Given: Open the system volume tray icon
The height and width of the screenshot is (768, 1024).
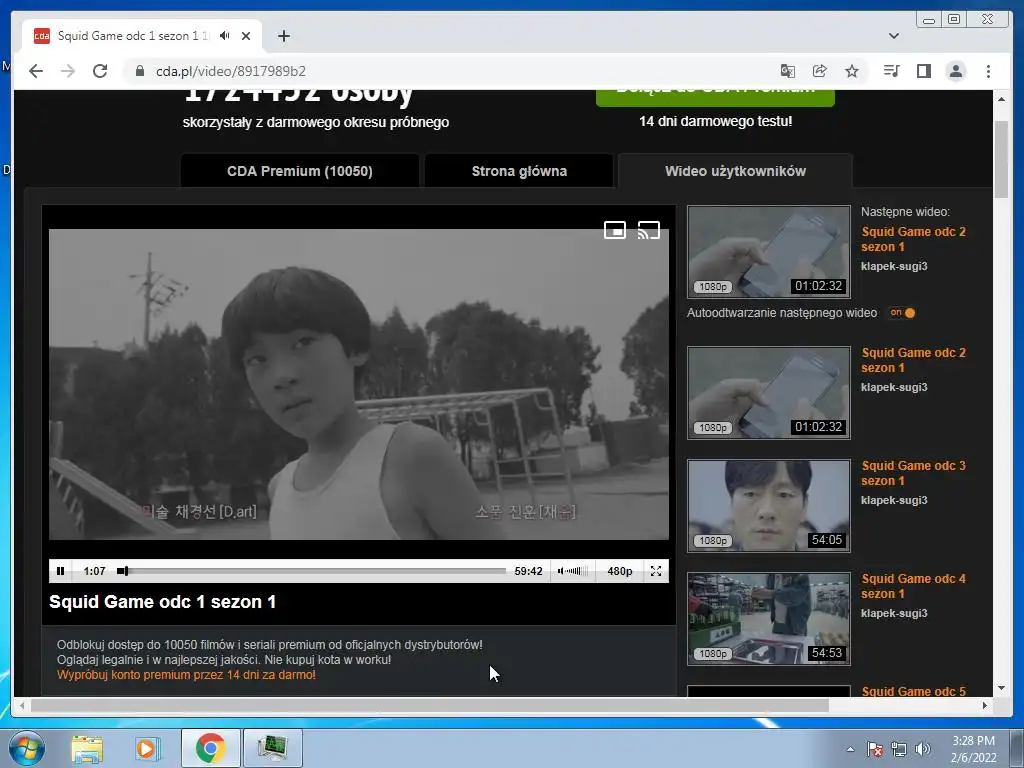Looking at the screenshot, I should [923, 749].
